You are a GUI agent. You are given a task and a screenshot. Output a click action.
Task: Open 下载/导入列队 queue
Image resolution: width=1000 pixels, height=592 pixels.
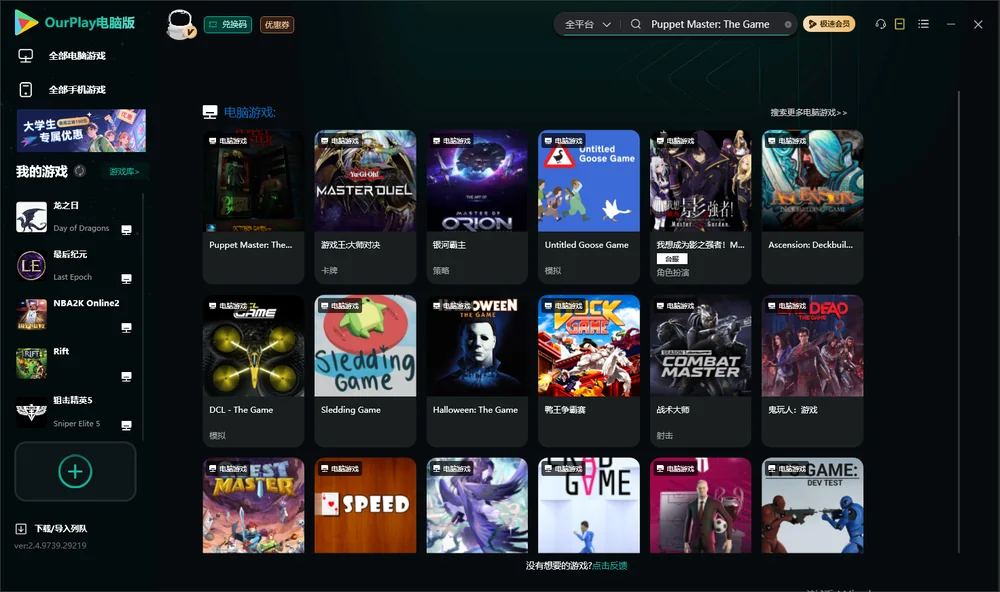(61, 529)
